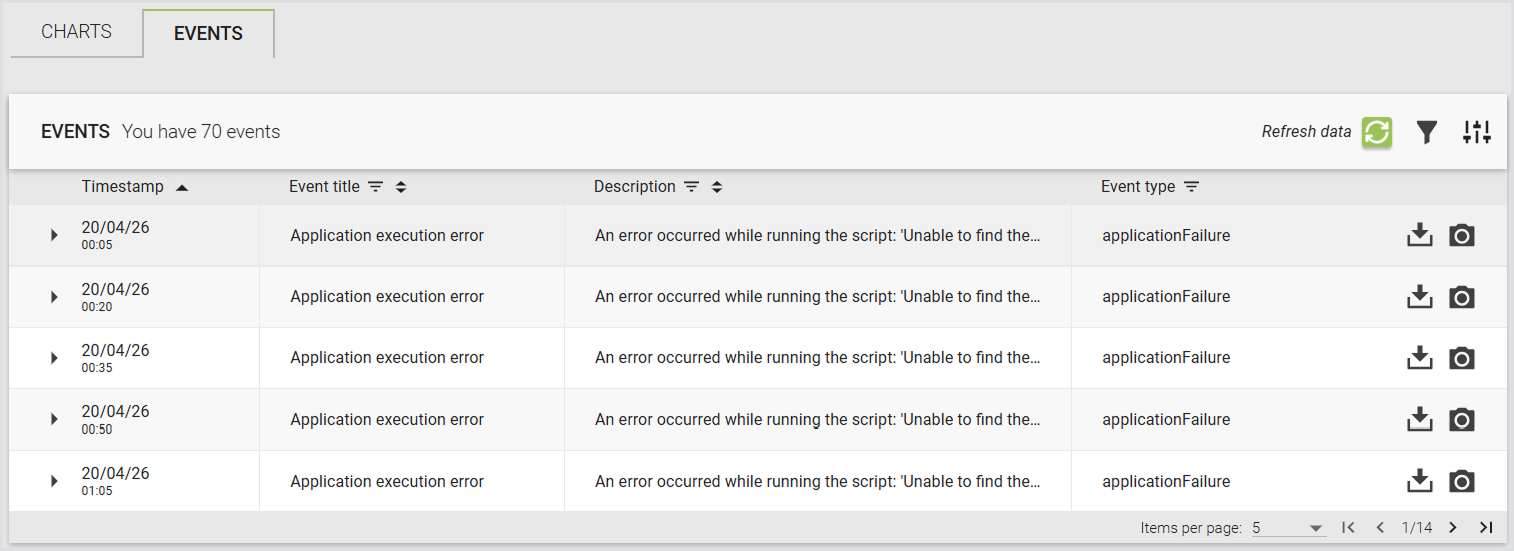The width and height of the screenshot is (1514, 551).
Task: Toggle sort arrows on Description column
Action: point(717,187)
